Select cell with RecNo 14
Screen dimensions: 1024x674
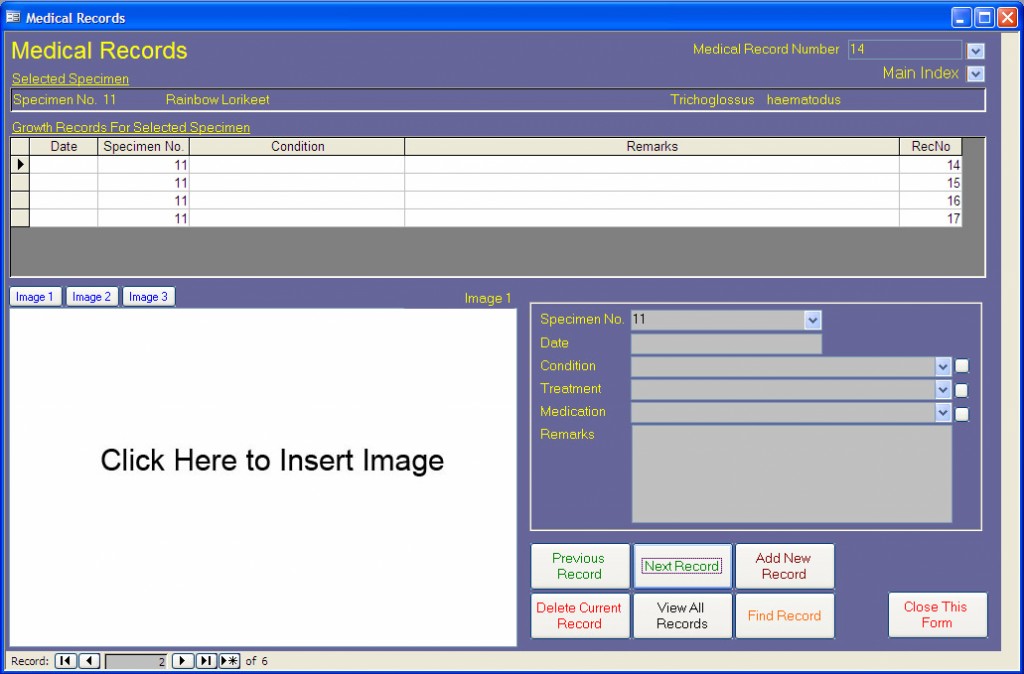point(931,165)
